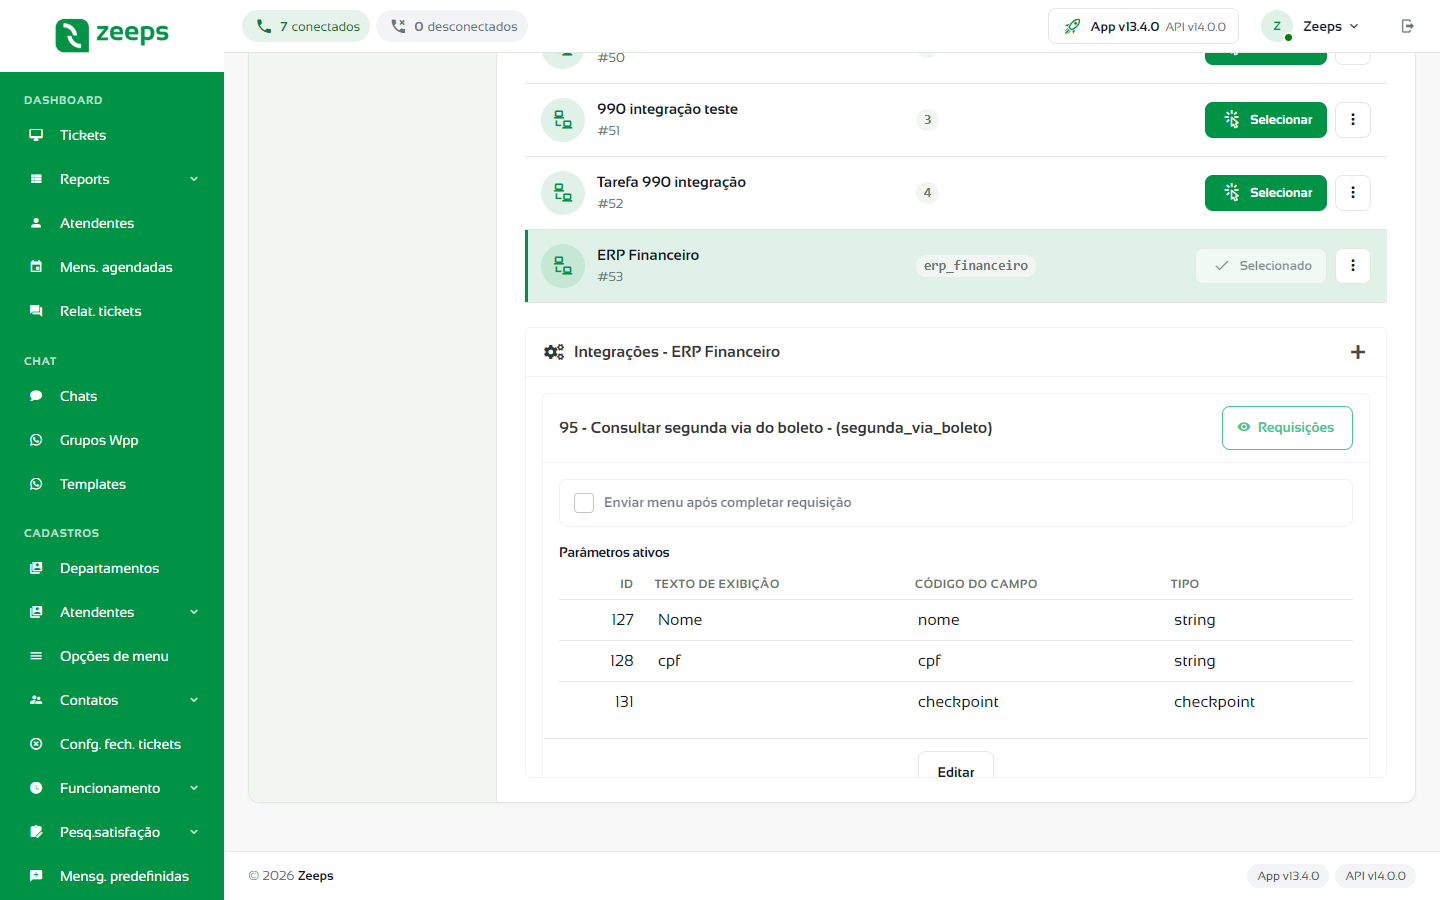Expand the Funcionamento submenu chevron

pos(194,788)
